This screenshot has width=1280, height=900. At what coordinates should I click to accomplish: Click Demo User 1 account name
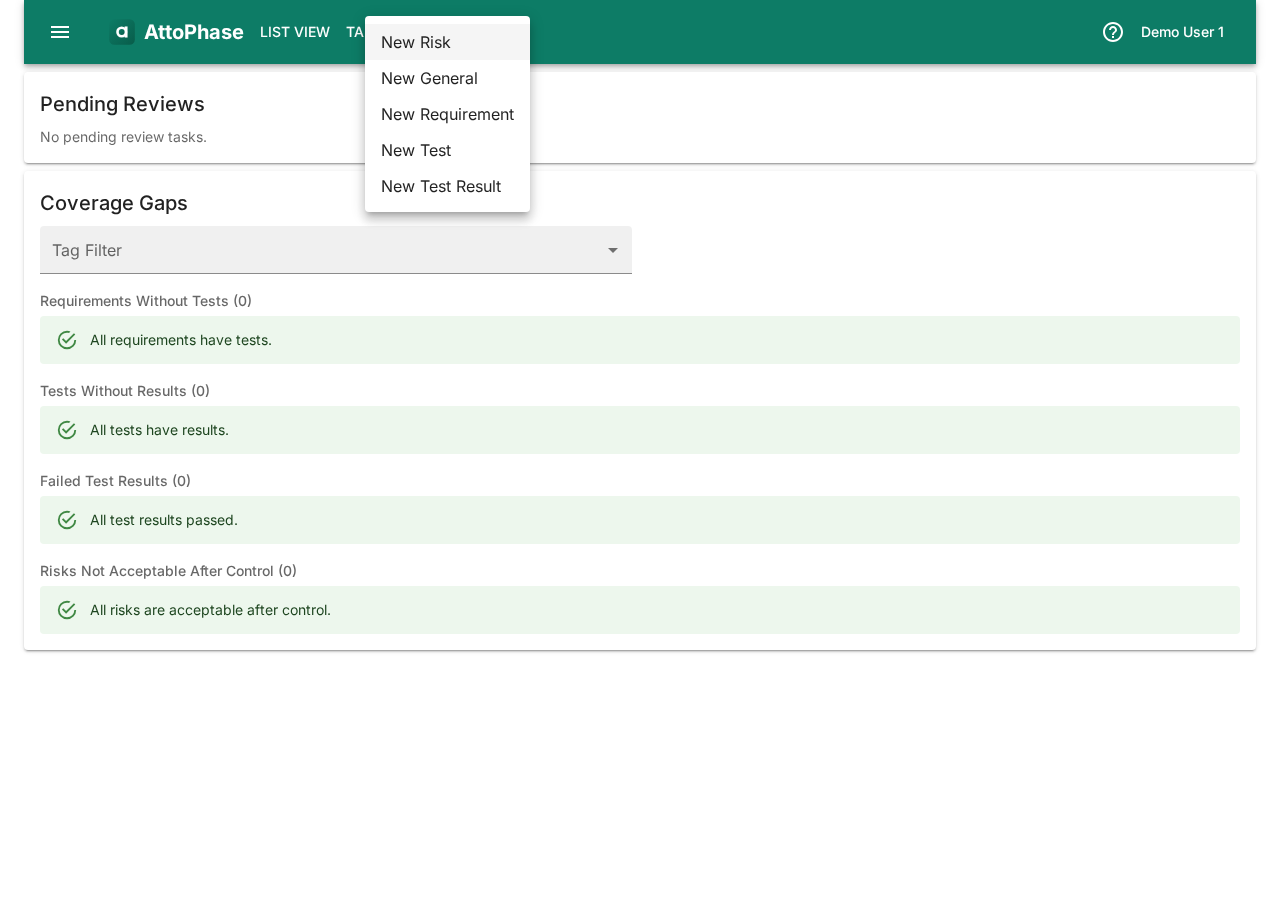tap(1182, 31)
